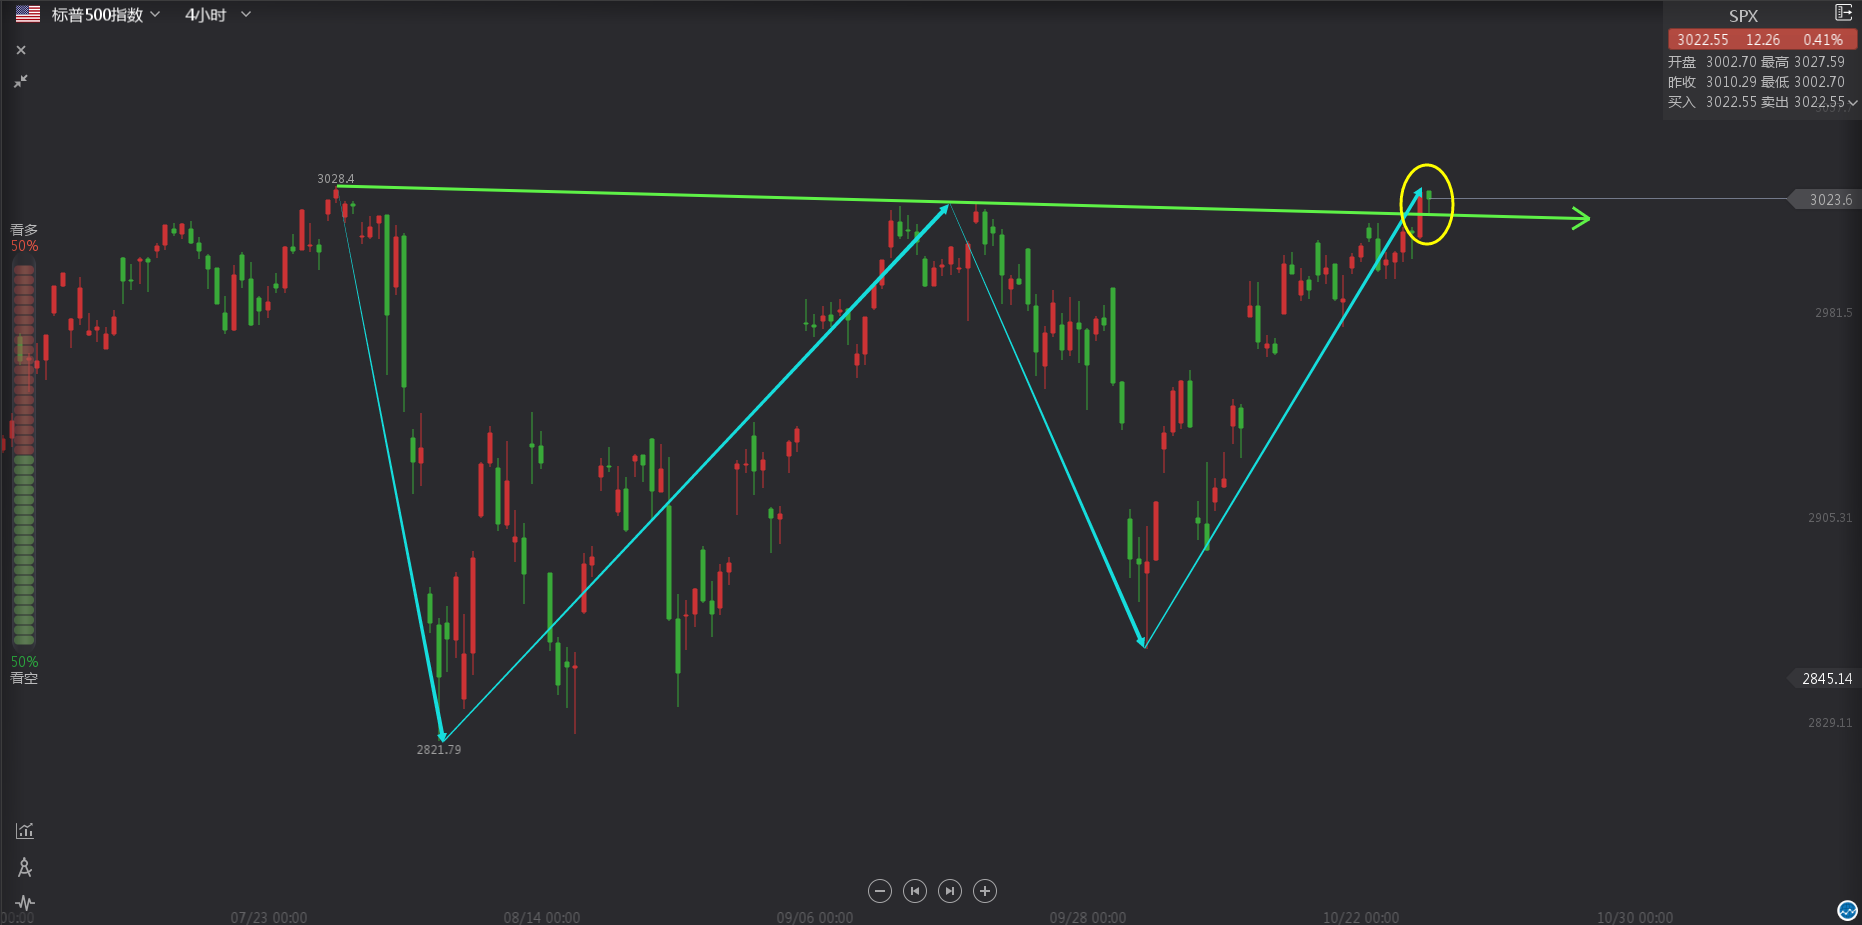The image size is (1862, 925).
Task: Open the 4小时 timeframe dropdown
Action: click(x=217, y=15)
